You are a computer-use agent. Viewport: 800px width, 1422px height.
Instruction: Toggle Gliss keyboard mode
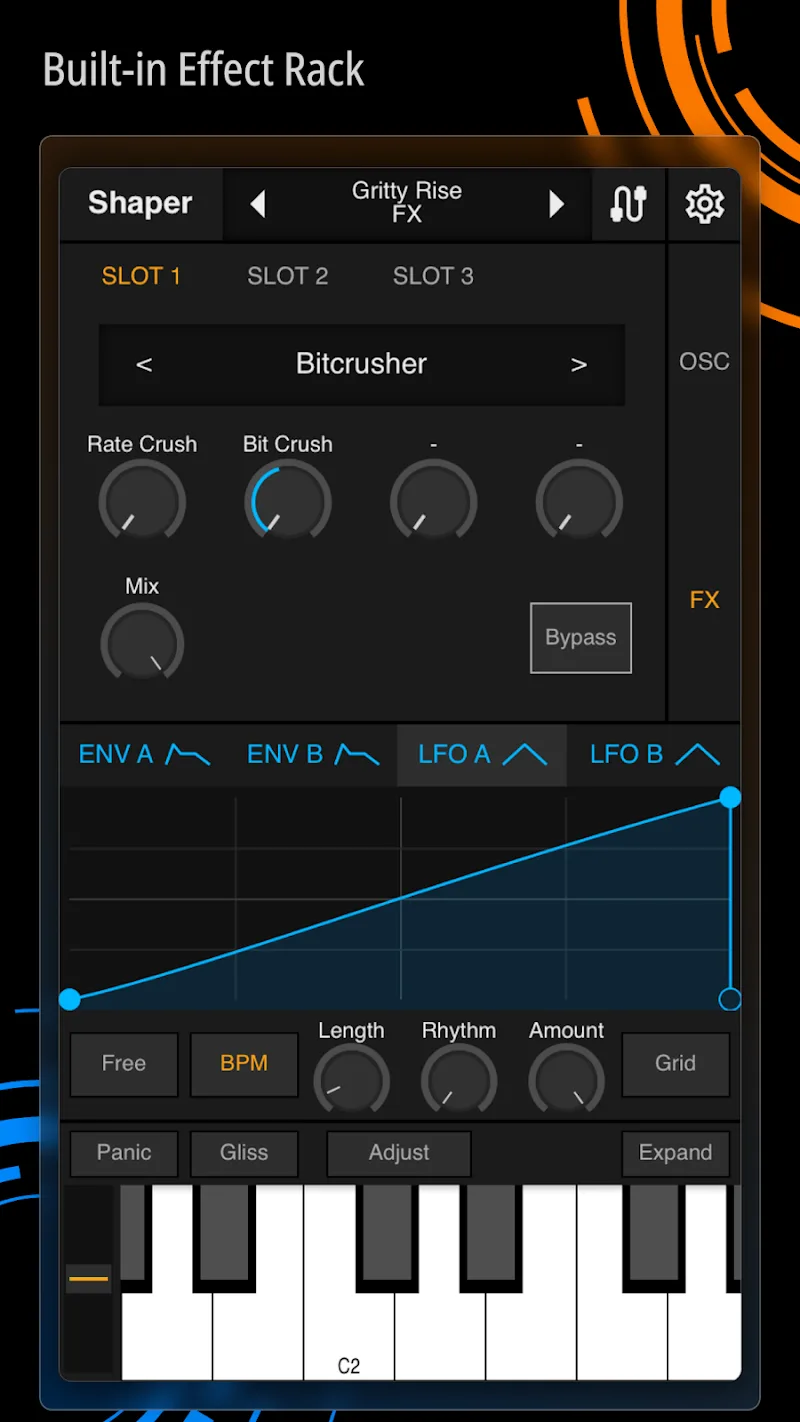(244, 1153)
